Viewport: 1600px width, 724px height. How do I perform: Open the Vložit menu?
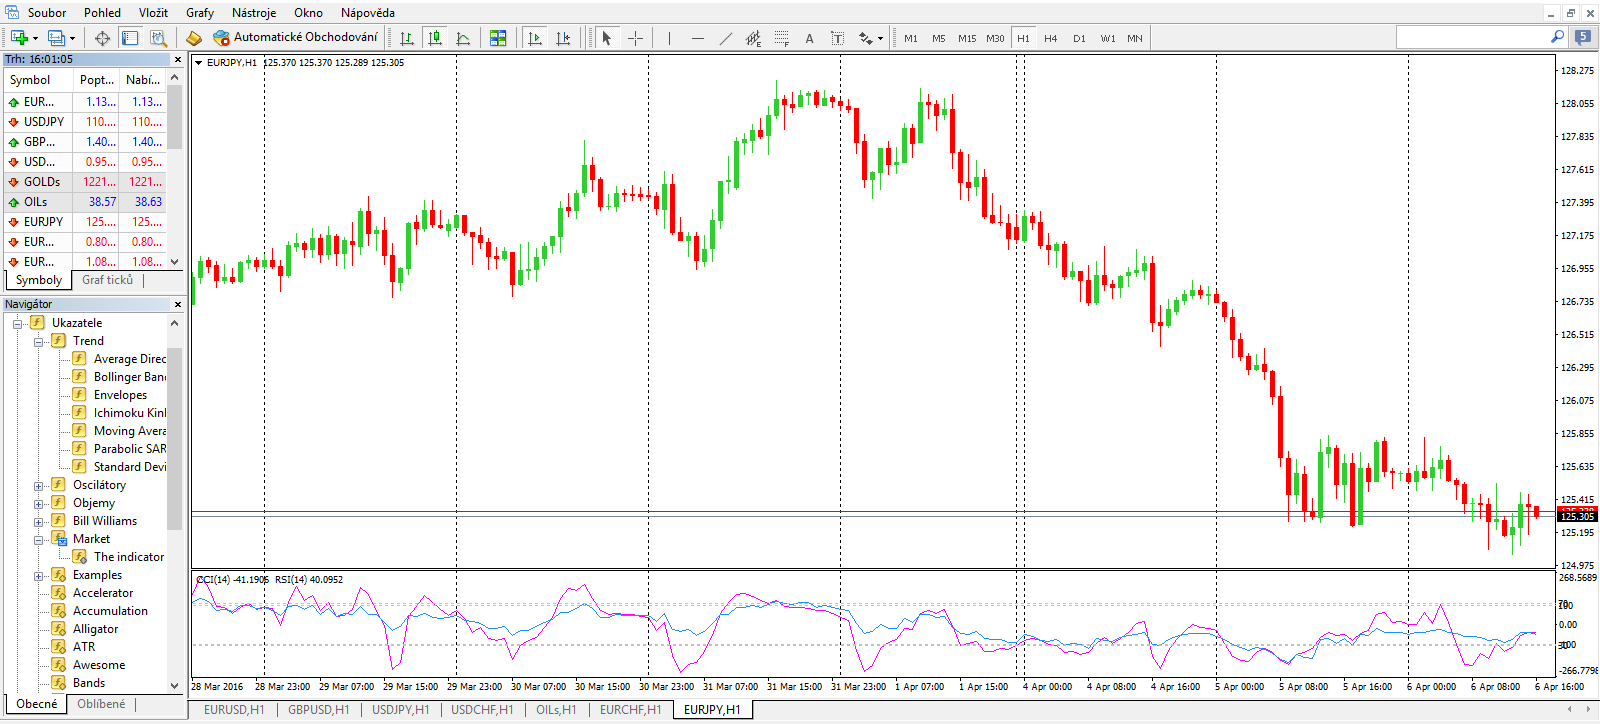click(153, 13)
